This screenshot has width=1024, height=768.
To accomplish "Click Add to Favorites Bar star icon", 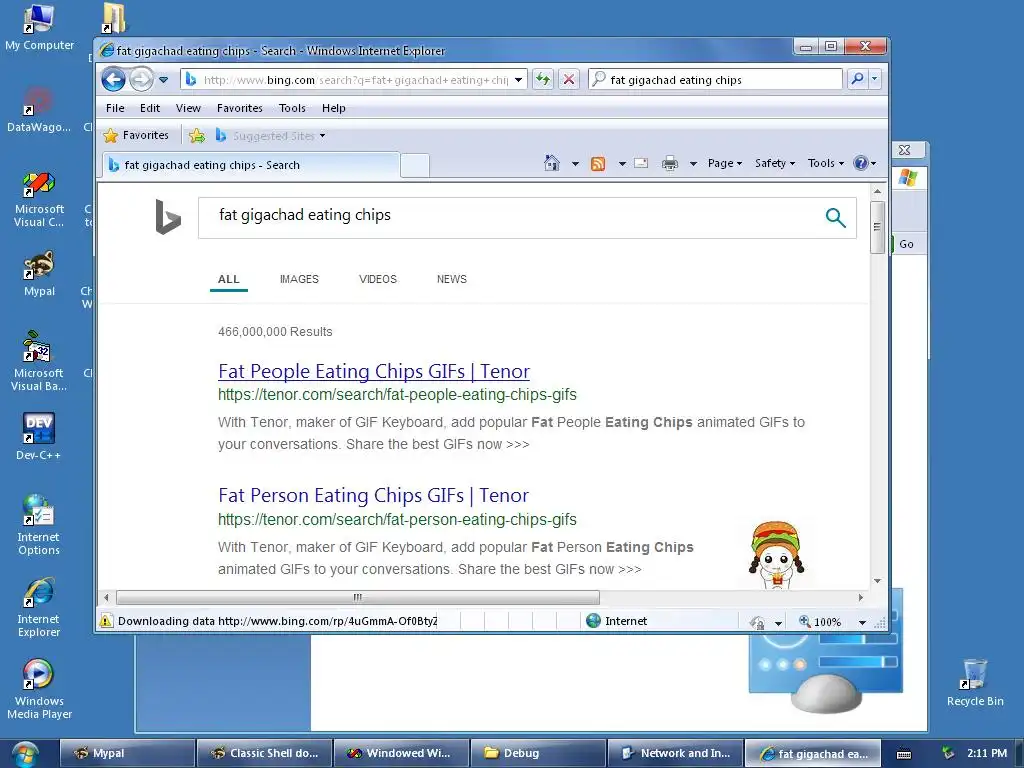I will coord(197,135).
